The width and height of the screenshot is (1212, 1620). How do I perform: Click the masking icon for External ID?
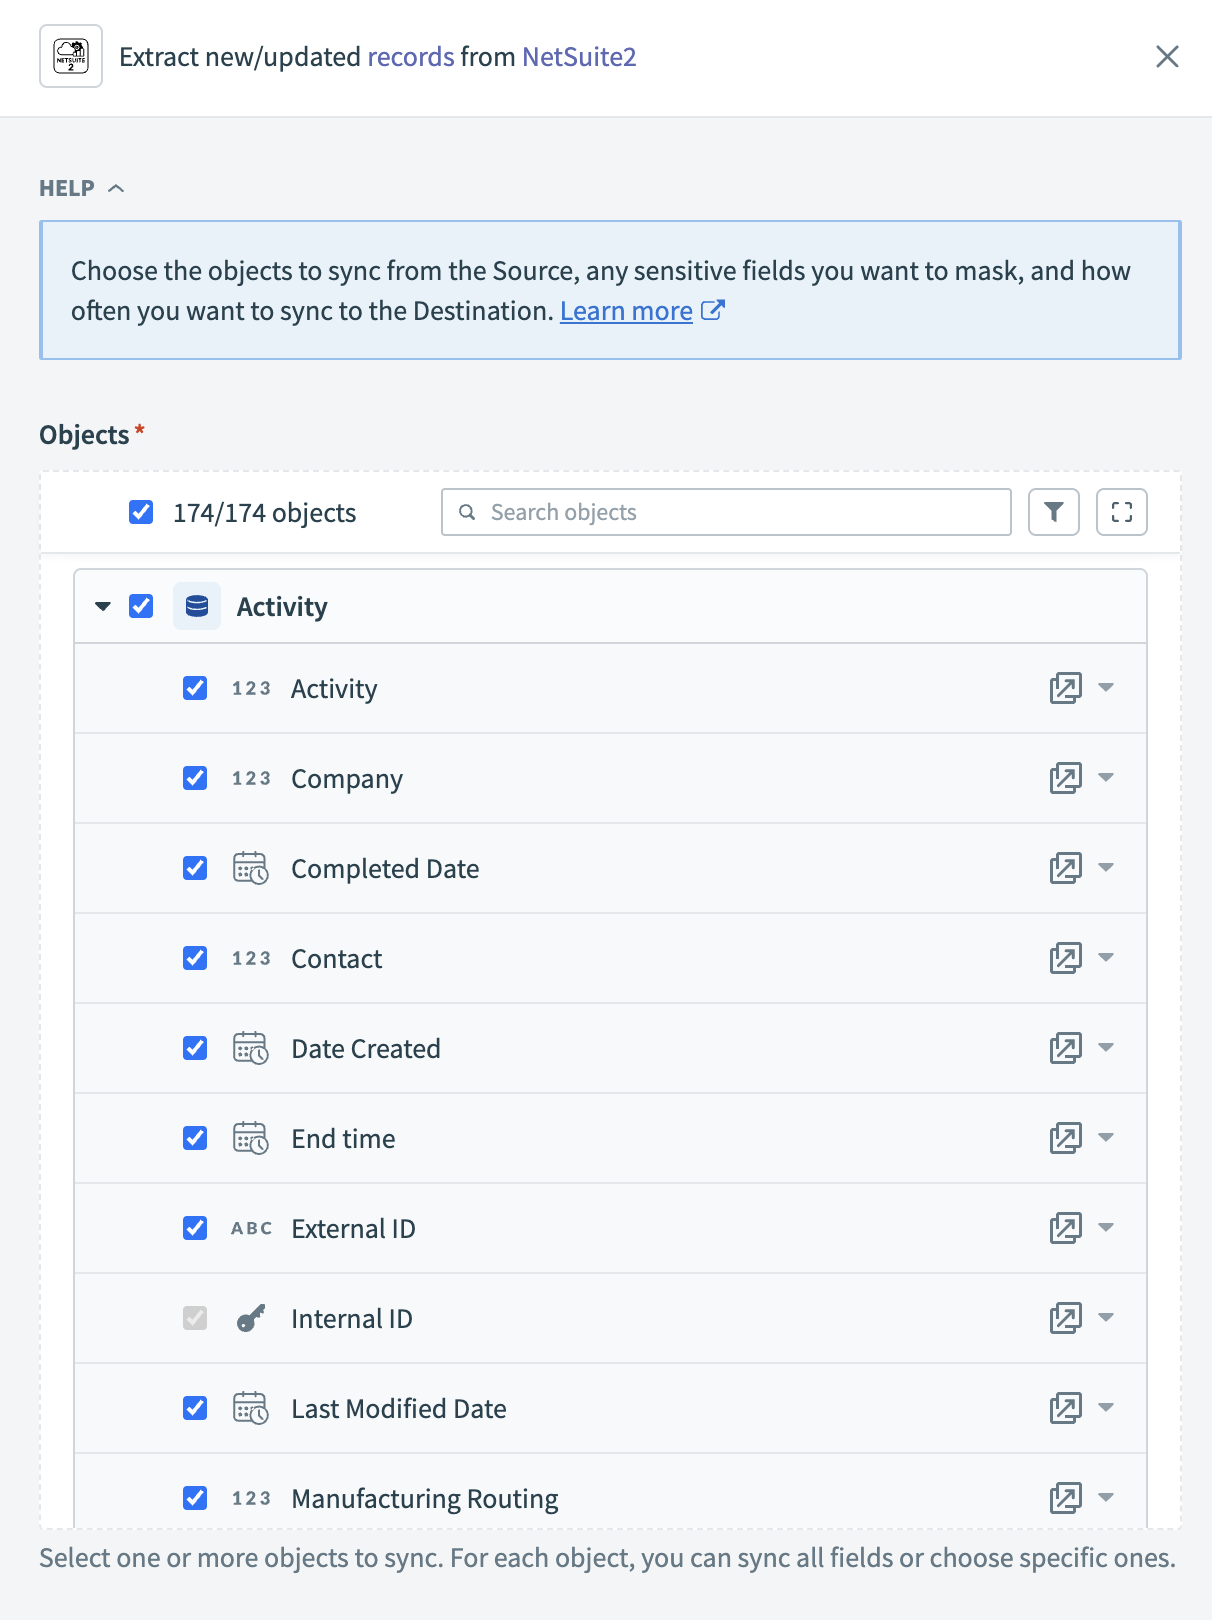tap(1065, 1228)
